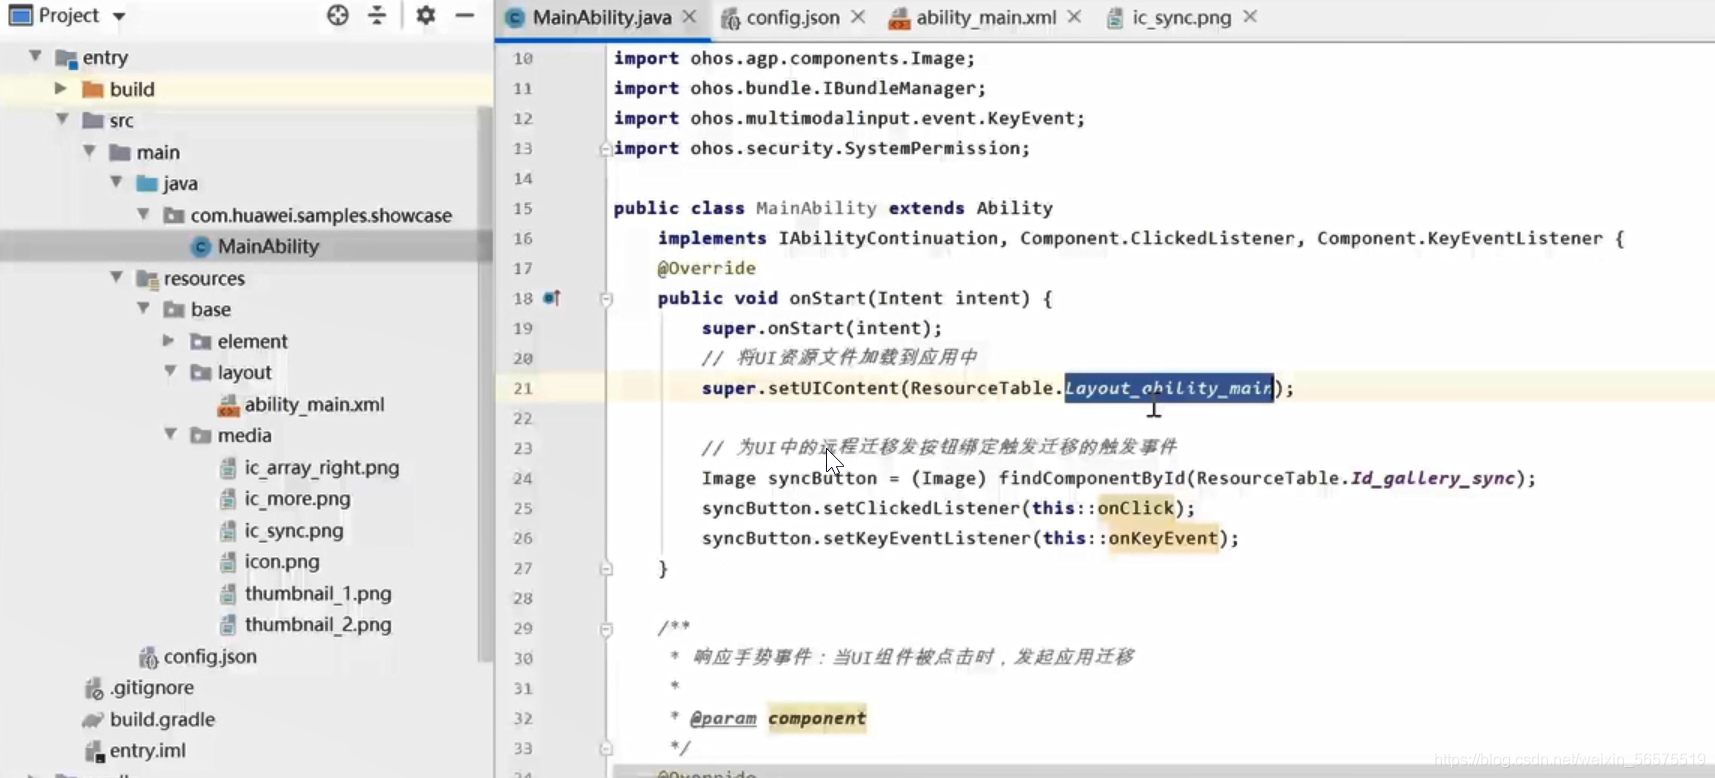Click the Javadoc fold end marker at line 33
1715x778 pixels.
pos(606,748)
